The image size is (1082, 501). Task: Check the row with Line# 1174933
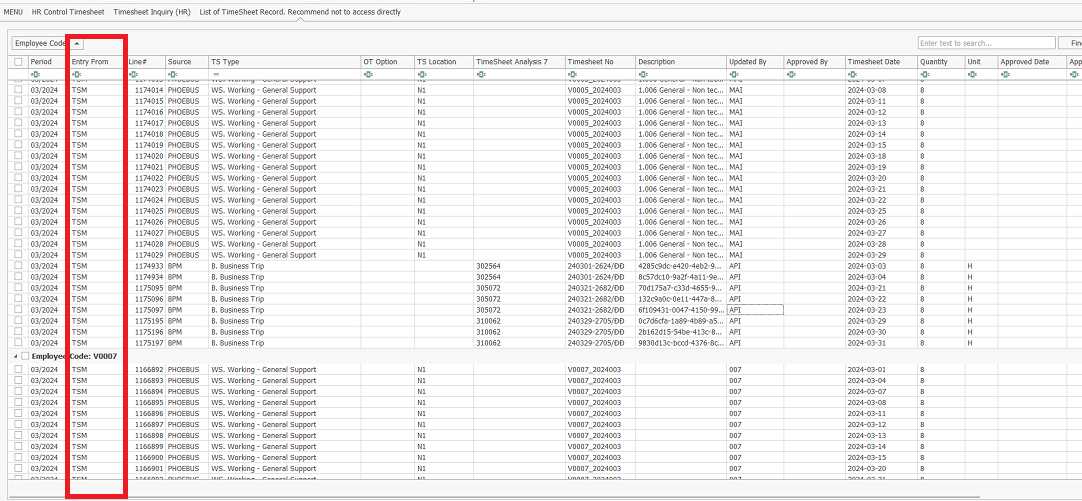click(18, 266)
